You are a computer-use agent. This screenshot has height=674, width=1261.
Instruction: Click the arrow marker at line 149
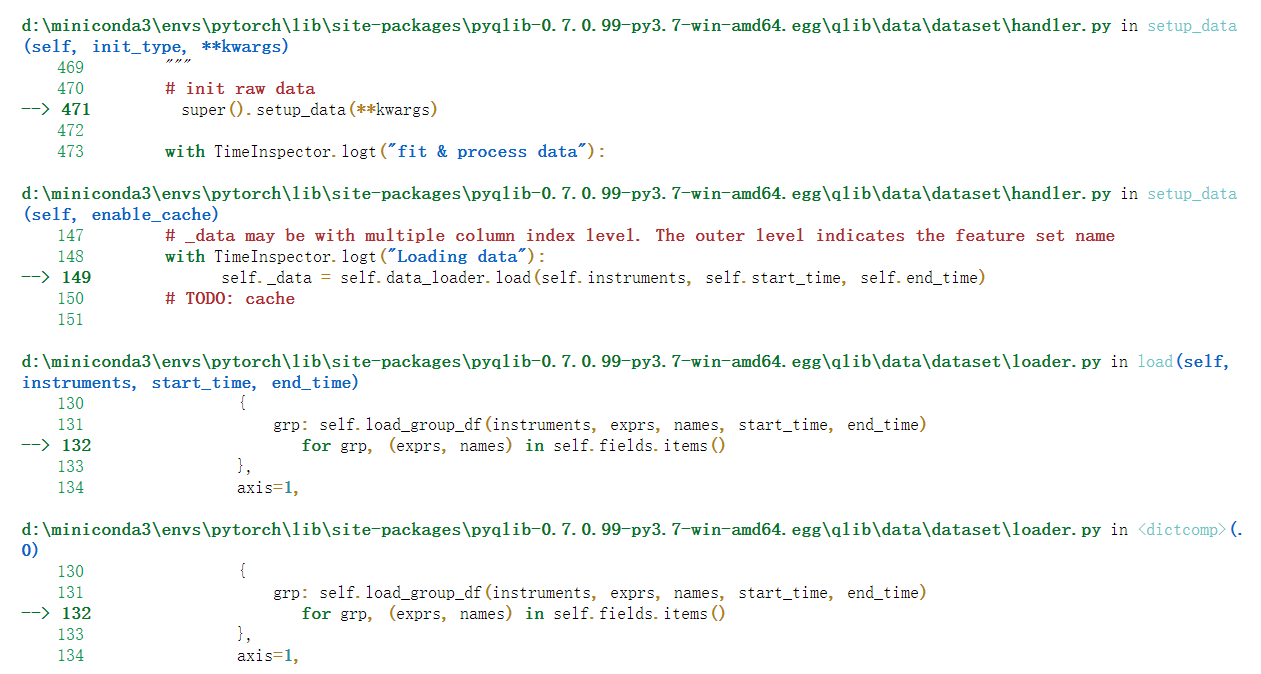pyautogui.click(x=32, y=277)
